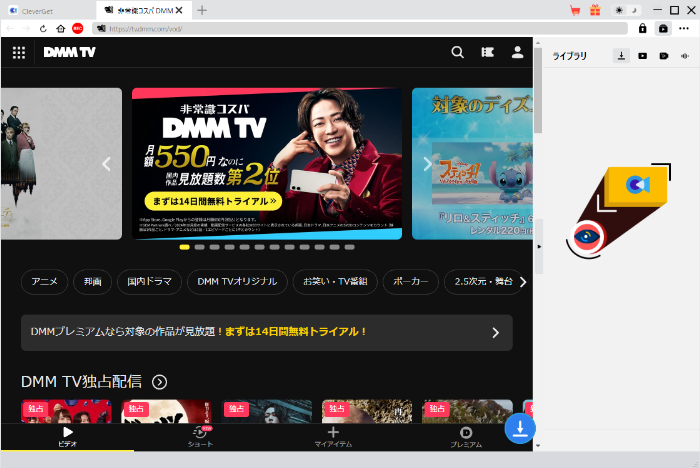Open the アニメ category chip
Viewport: 700px width, 468px height.
coord(44,282)
